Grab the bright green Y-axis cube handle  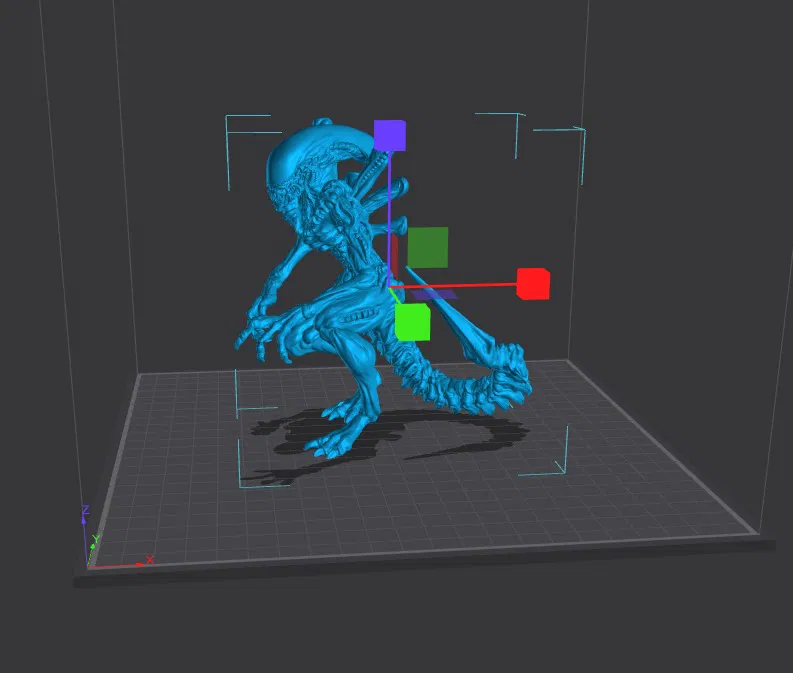click(x=412, y=322)
